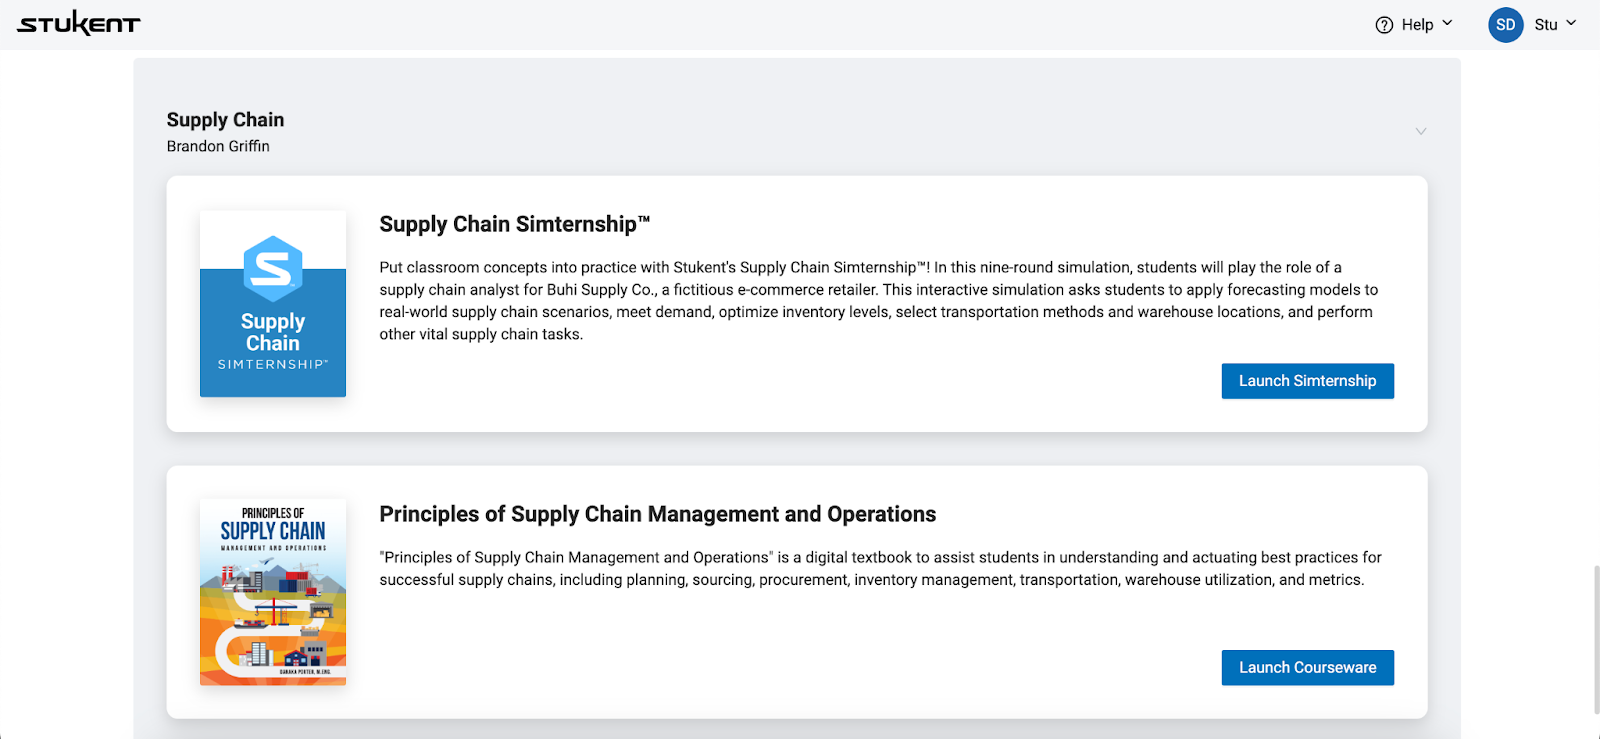
Task: Expand the Stu account menu
Action: point(1570,24)
